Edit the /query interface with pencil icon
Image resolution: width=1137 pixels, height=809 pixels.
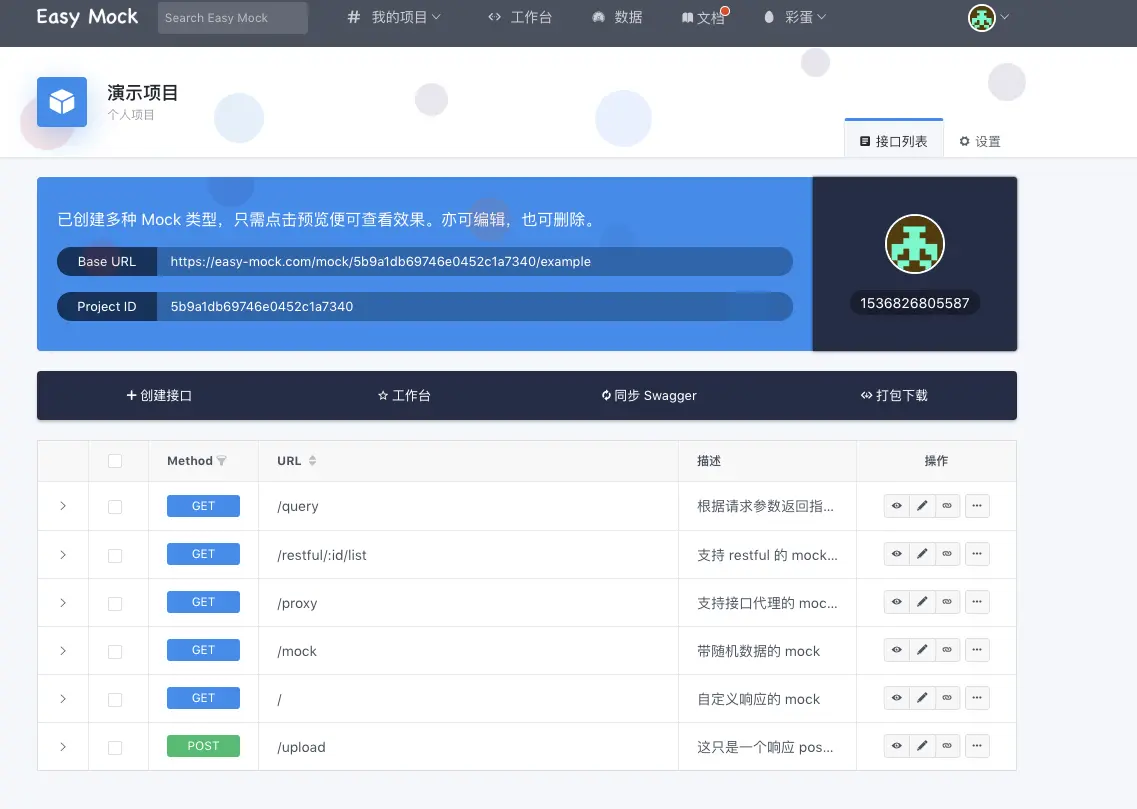click(x=922, y=506)
